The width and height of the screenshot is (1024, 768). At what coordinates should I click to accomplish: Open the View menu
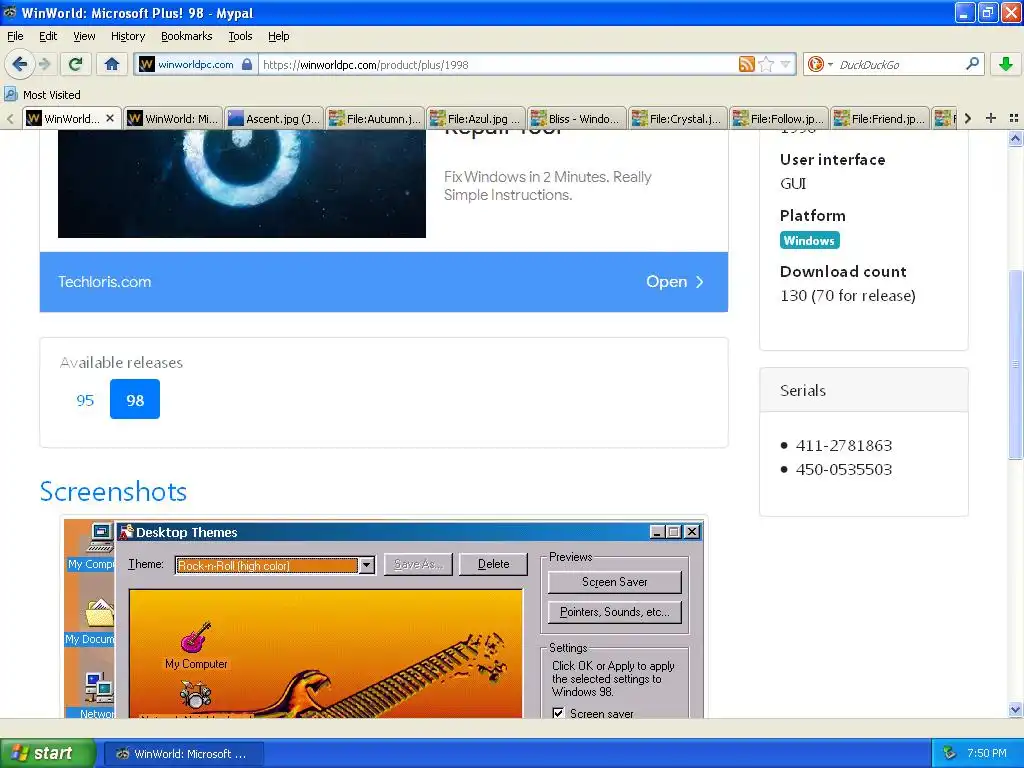click(84, 36)
